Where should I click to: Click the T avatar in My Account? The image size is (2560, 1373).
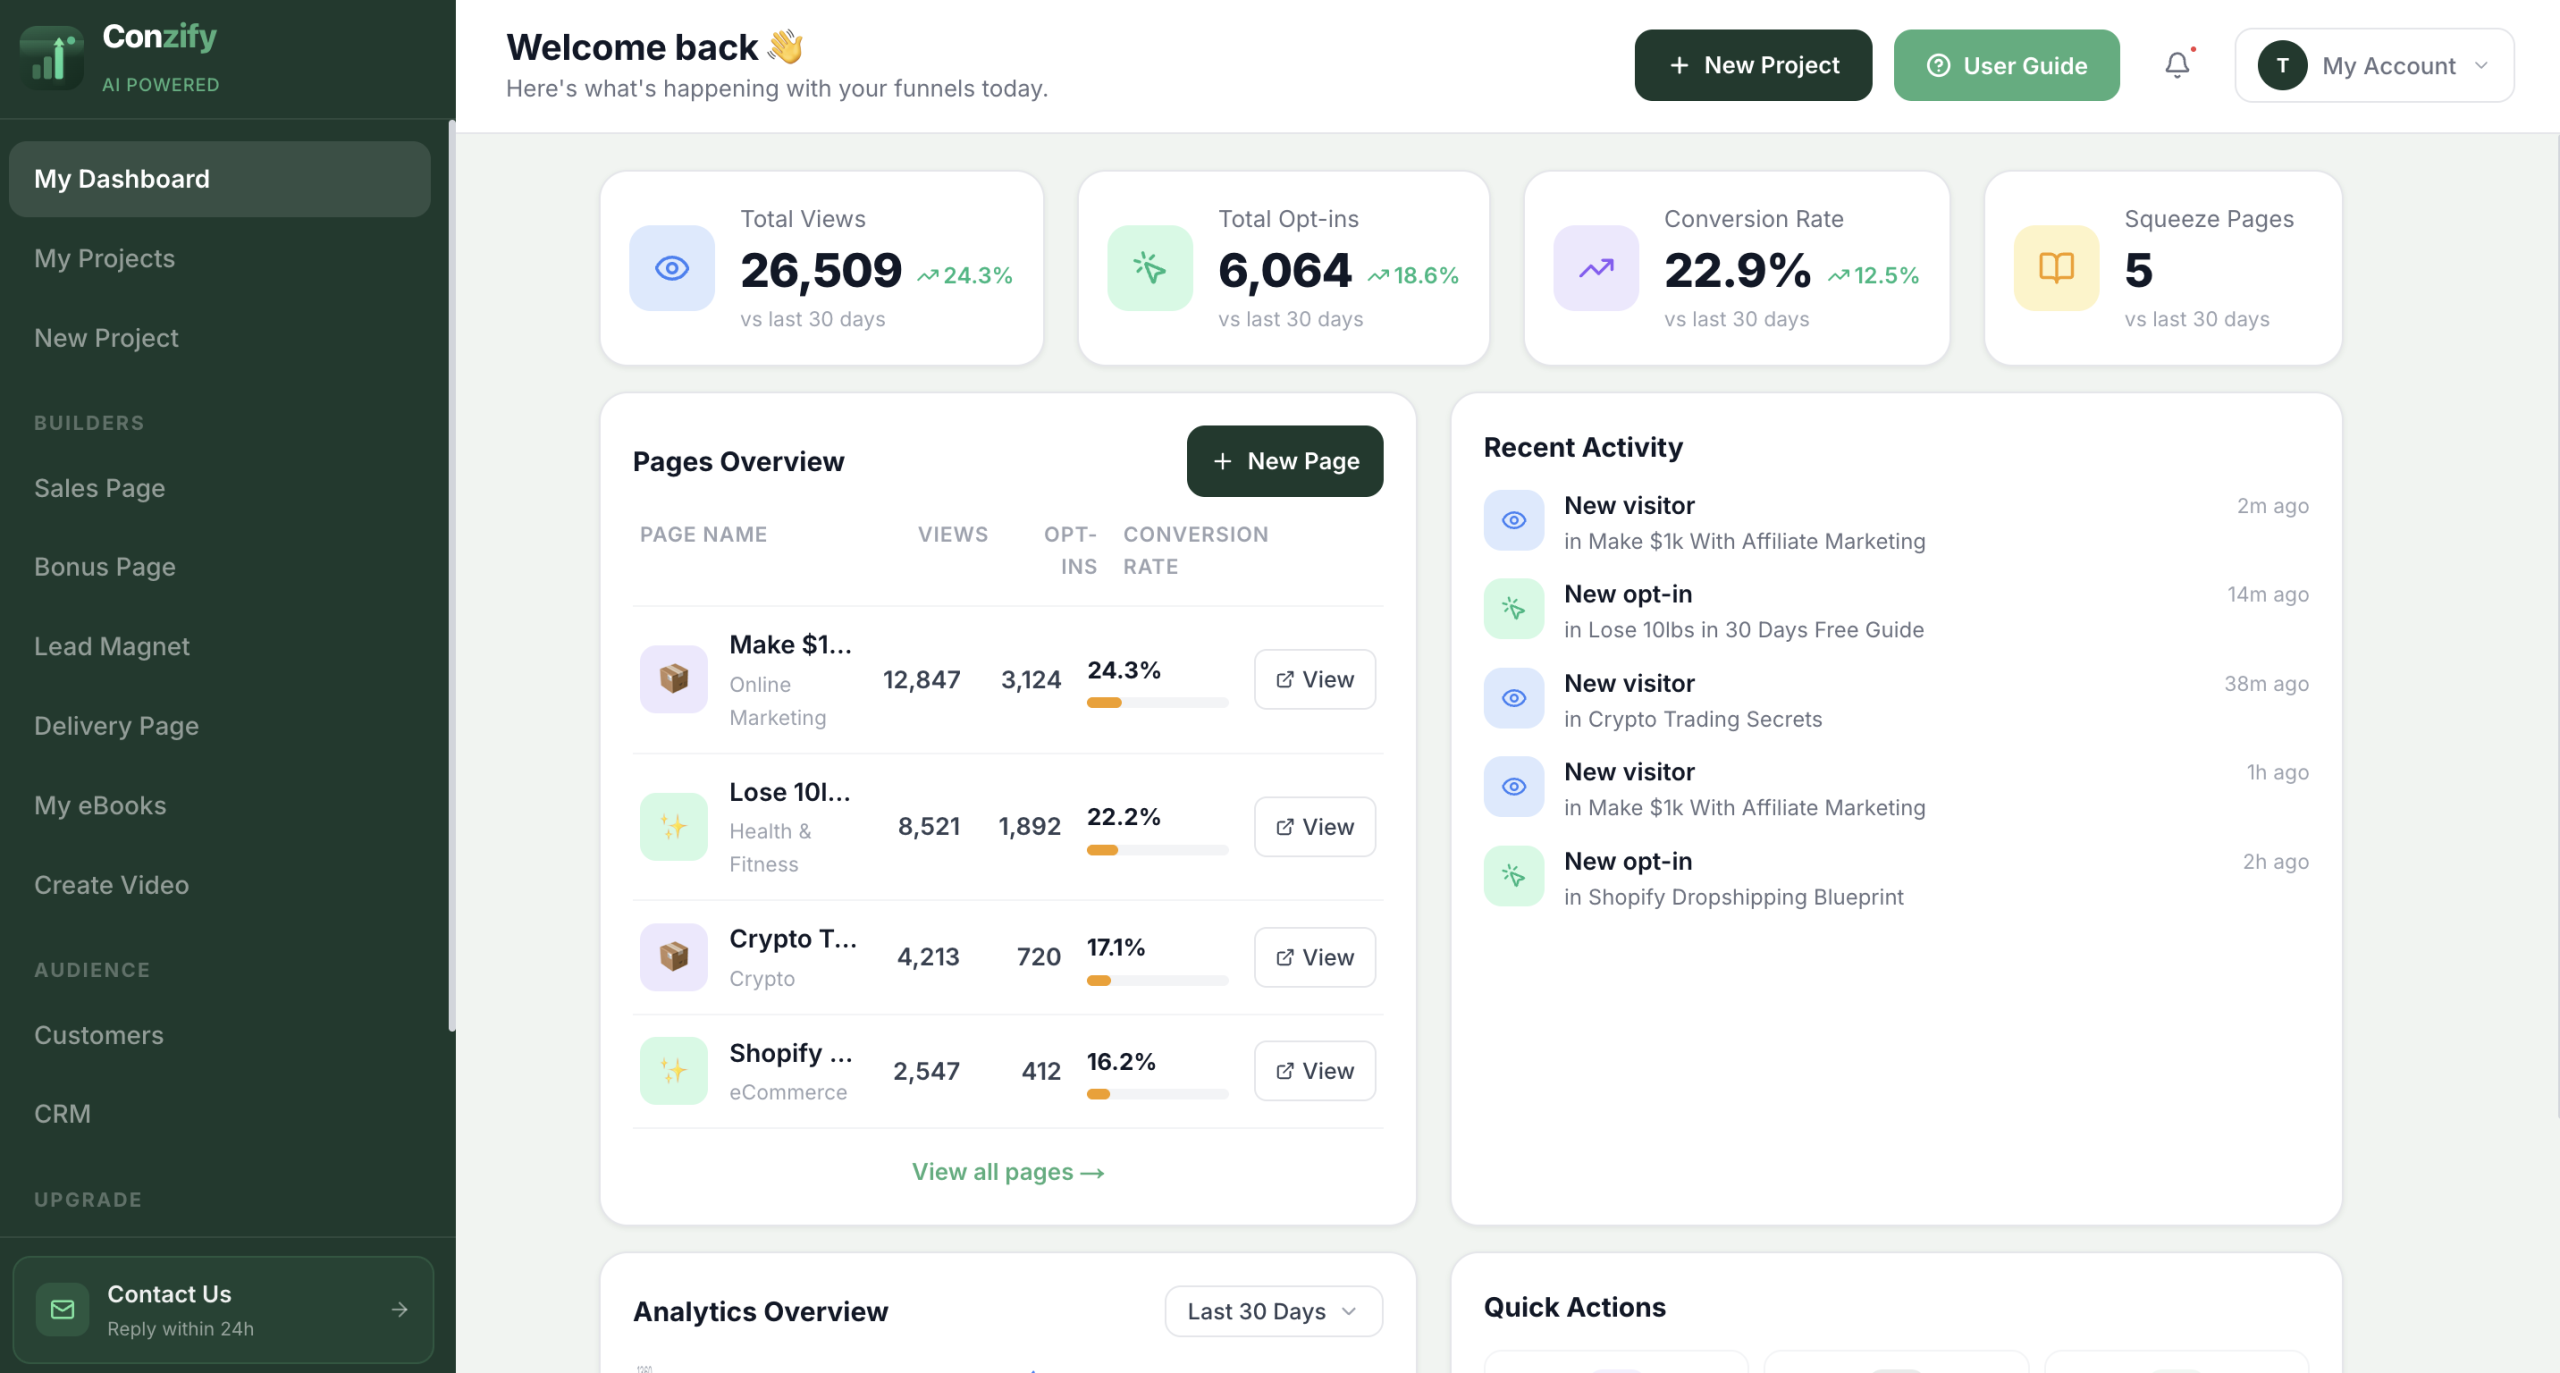(x=2282, y=66)
